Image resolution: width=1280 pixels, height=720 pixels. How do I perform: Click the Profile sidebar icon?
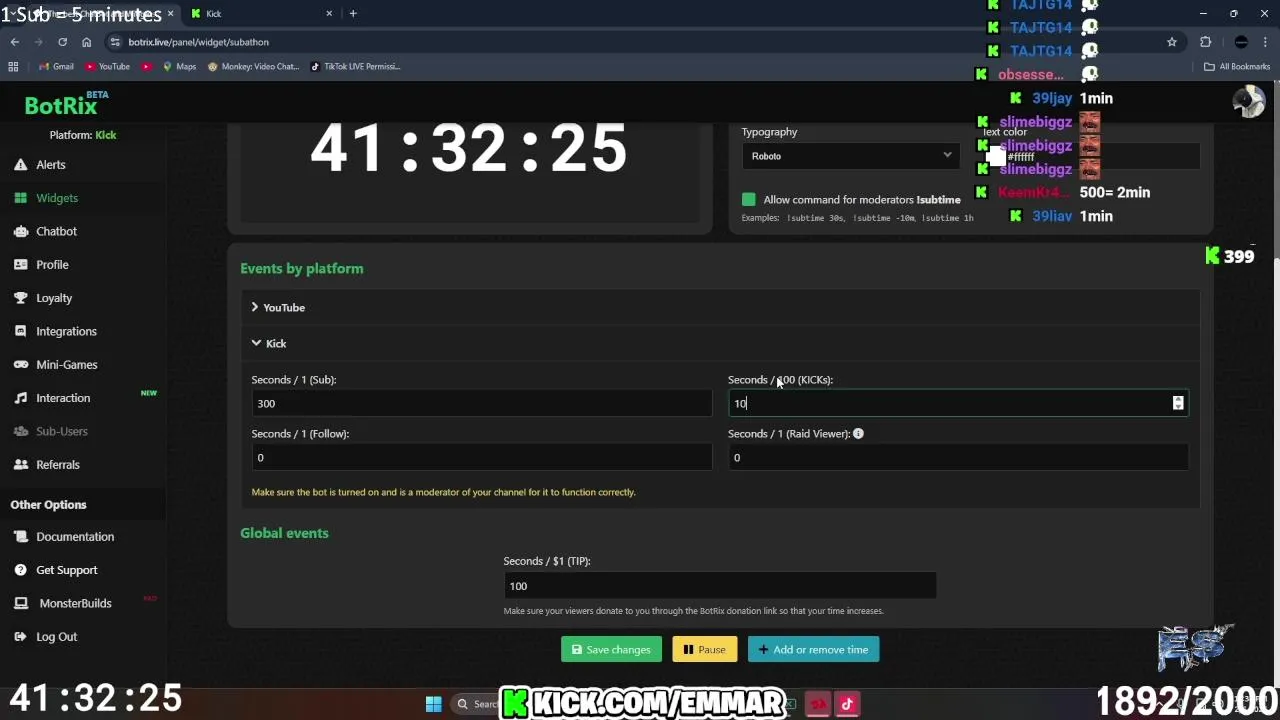click(x=20, y=265)
